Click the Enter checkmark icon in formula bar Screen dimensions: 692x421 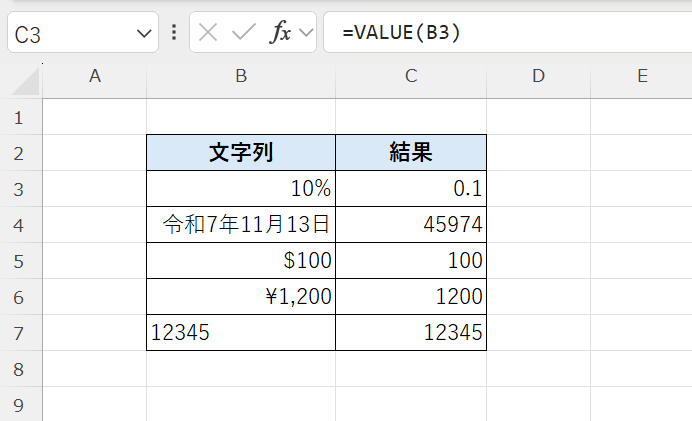(243, 32)
